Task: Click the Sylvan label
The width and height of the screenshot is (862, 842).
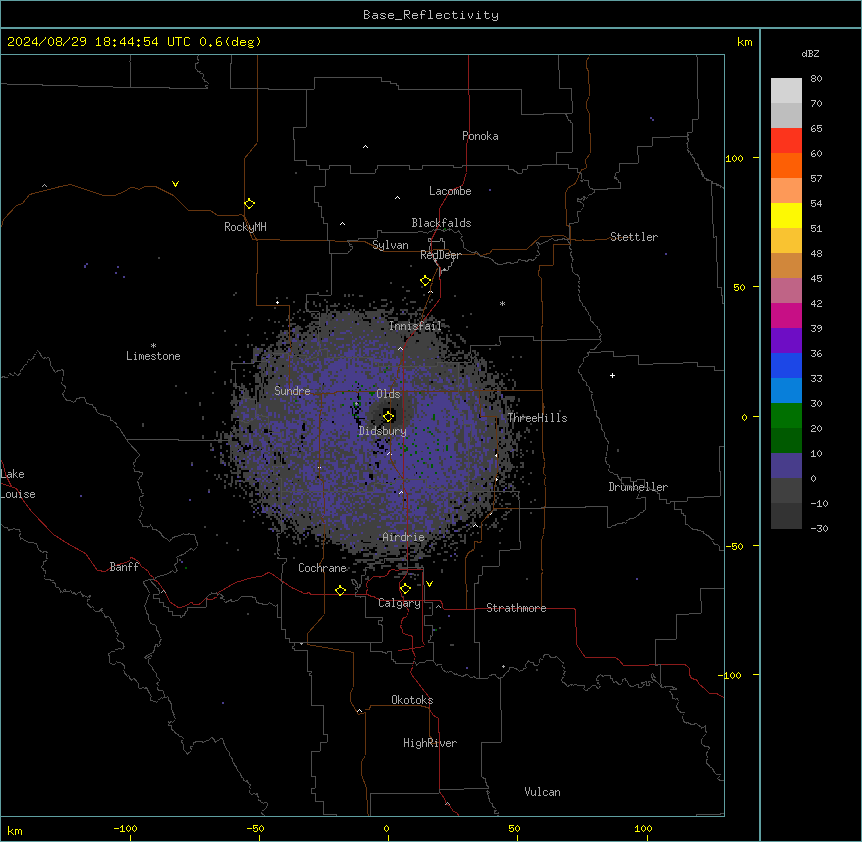Action: point(390,245)
